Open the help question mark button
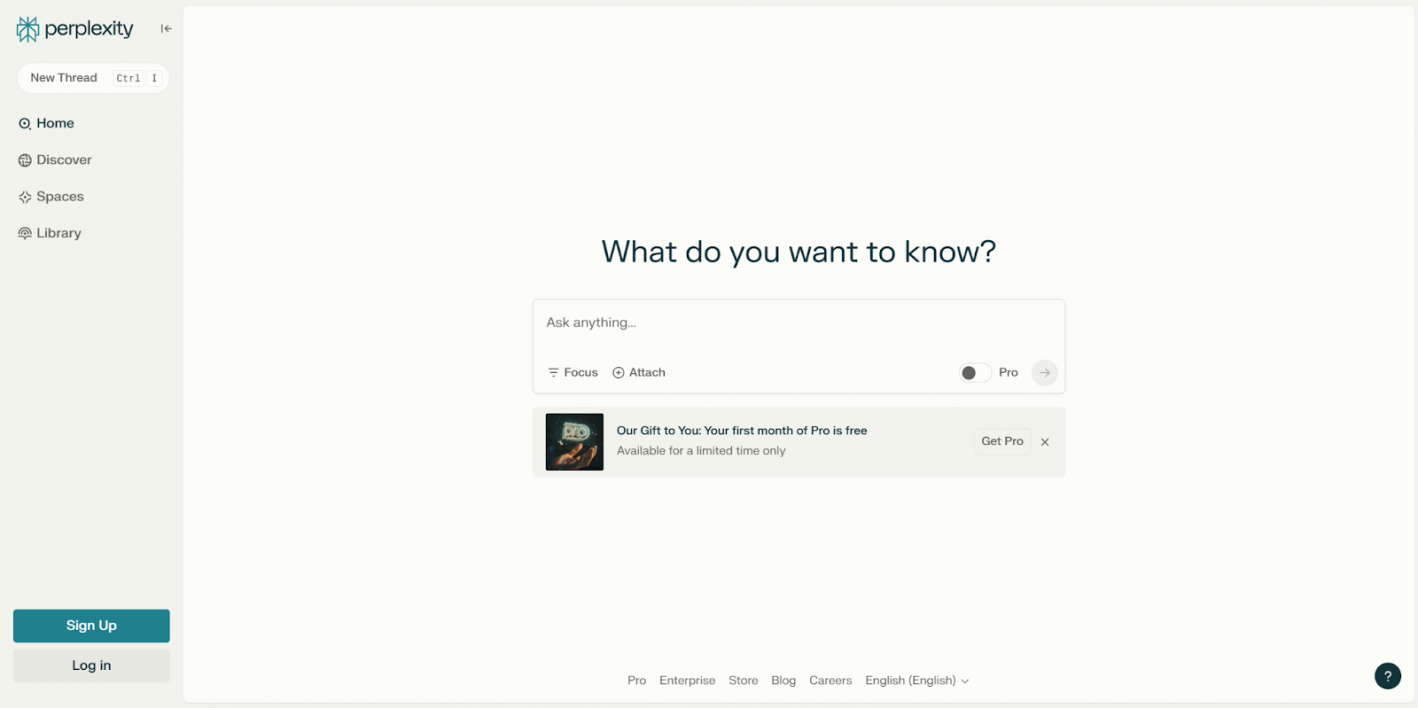The image size is (1418, 708). (1388, 677)
